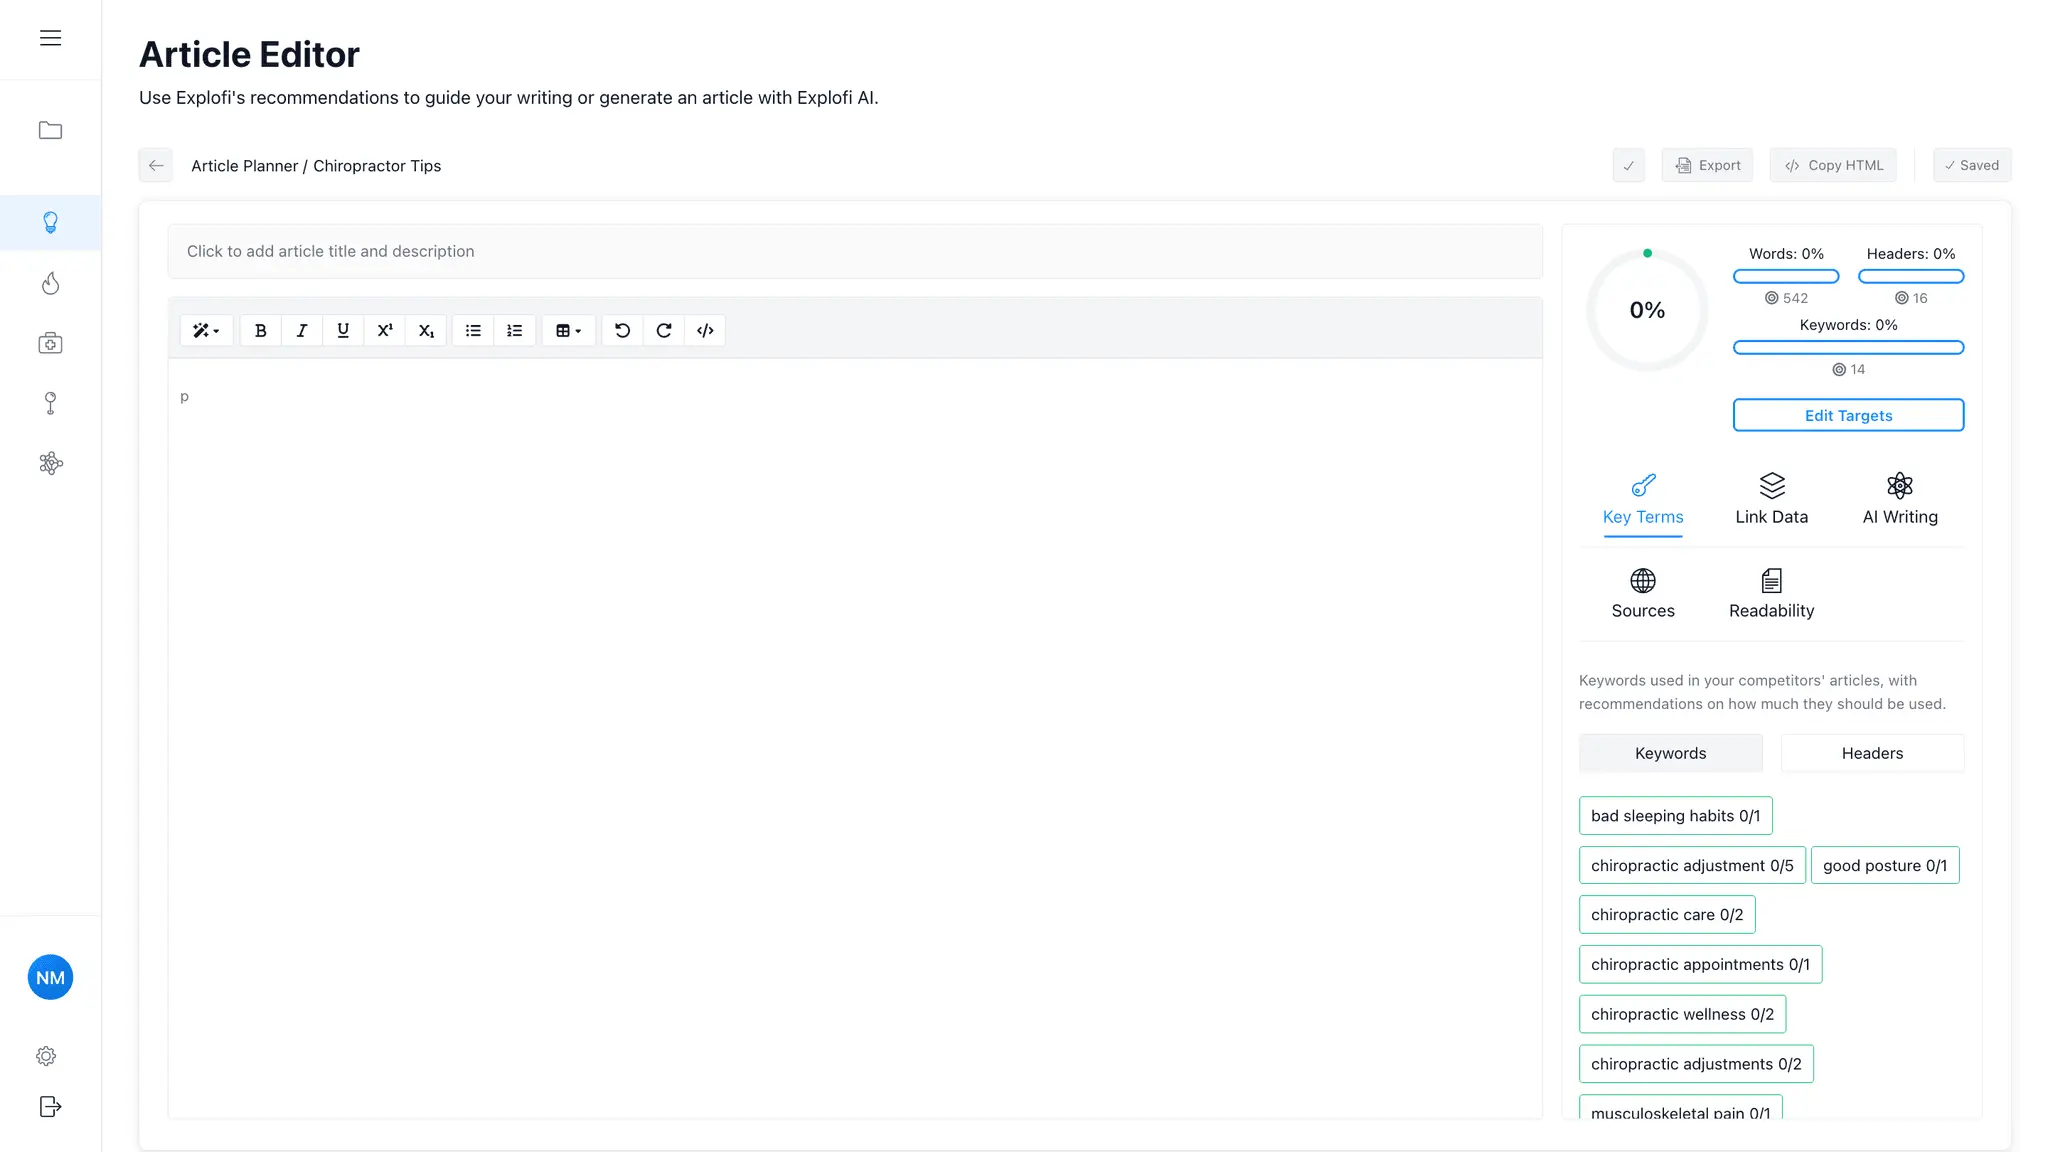2048x1152 pixels.
Task: Click inside the article body editor
Action: point(855,737)
